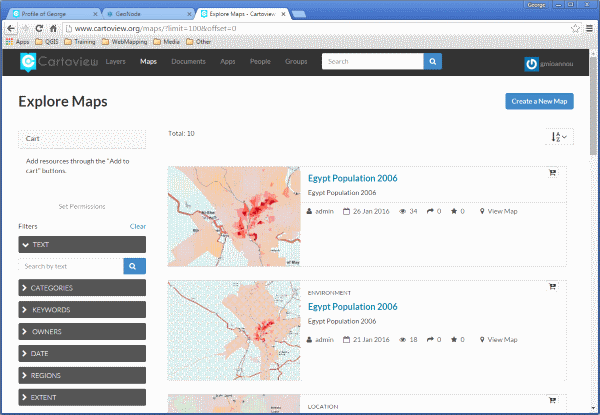Open the Environment map thumbnail
The width and height of the screenshot is (600, 415).
coord(234,330)
